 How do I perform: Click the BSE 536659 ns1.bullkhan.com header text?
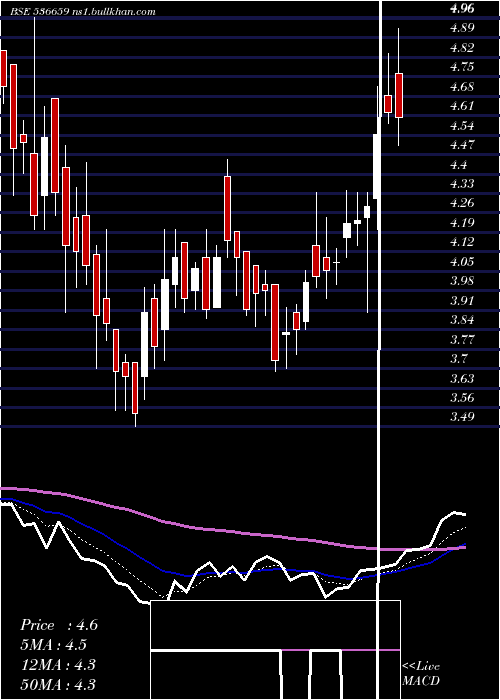(x=83, y=12)
